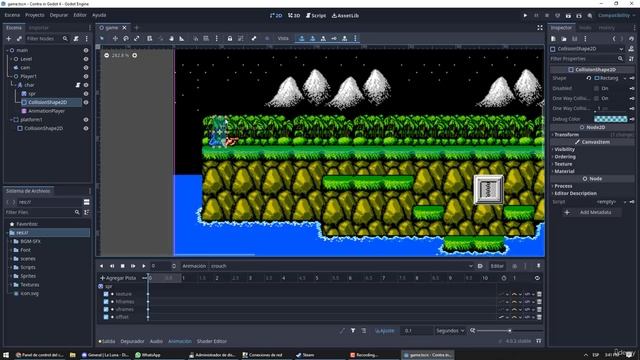Toggle visibility of Level node

click(x=86, y=59)
